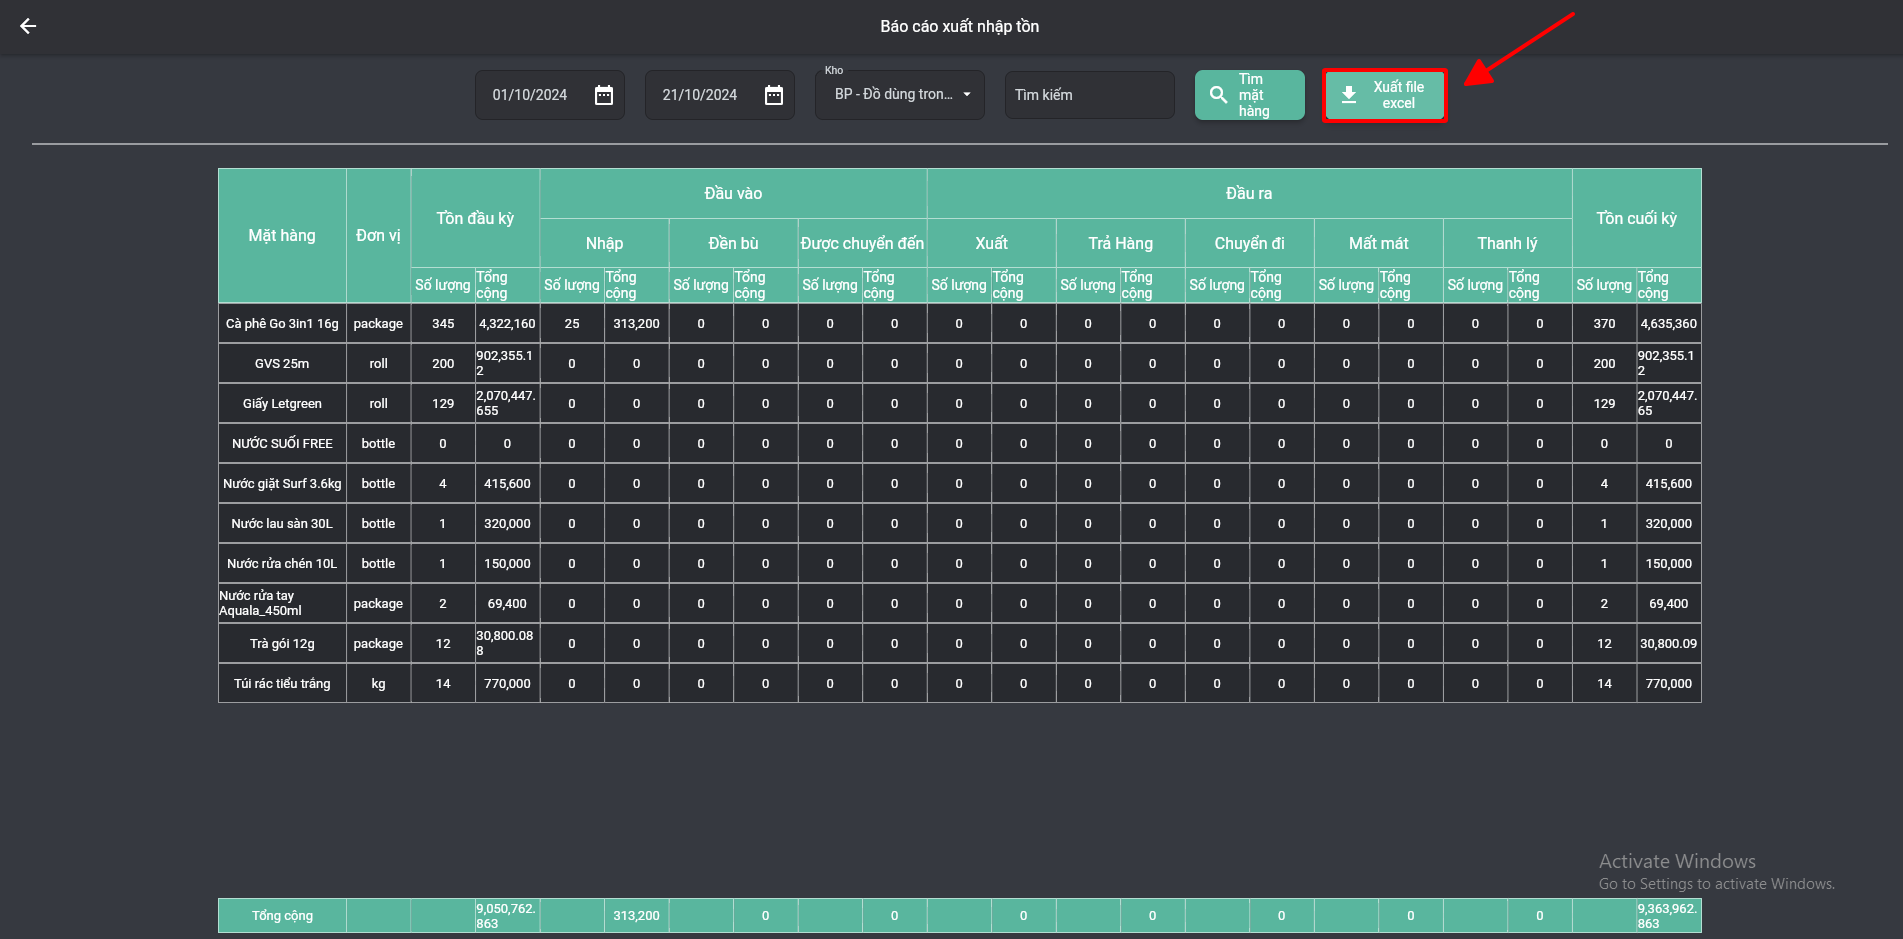Click the Mất mát sub-header
The width and height of the screenshot is (1903, 939).
point(1378,243)
